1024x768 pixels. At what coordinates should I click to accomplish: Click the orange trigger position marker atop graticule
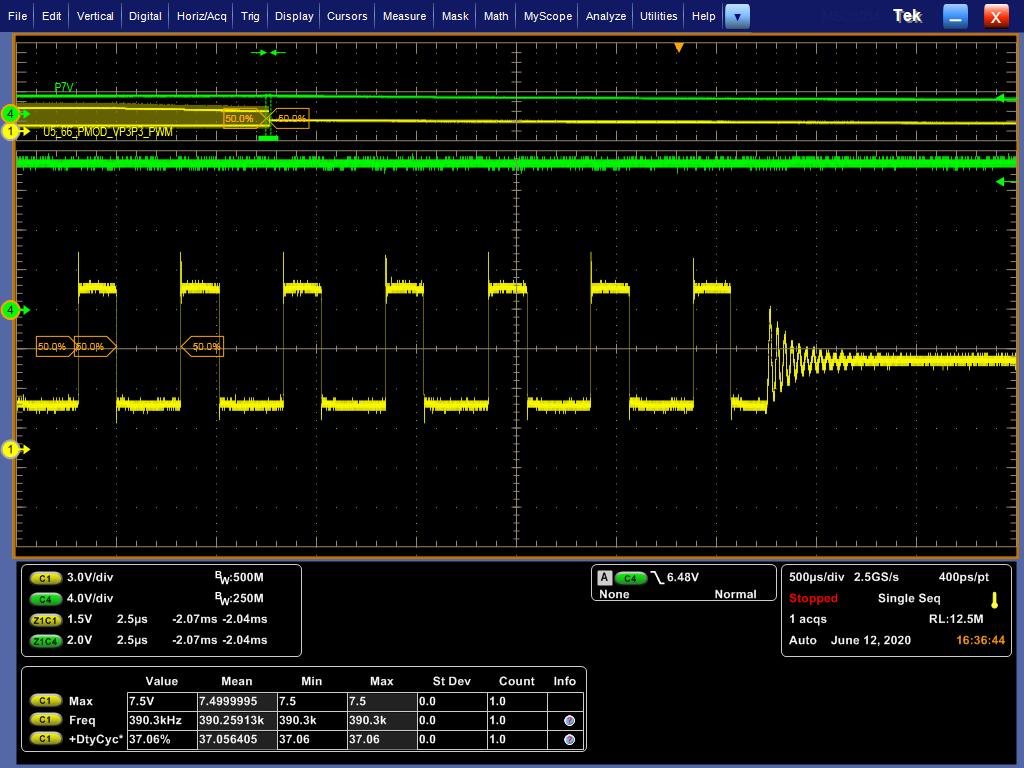[679, 48]
